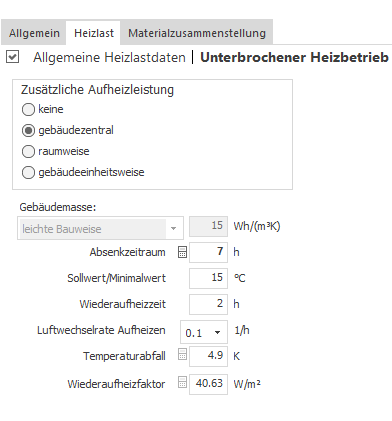Toggle checkbox left of Allgemeine Heizlastdaten
Screen dimensions: 392x421
(x=12, y=57)
